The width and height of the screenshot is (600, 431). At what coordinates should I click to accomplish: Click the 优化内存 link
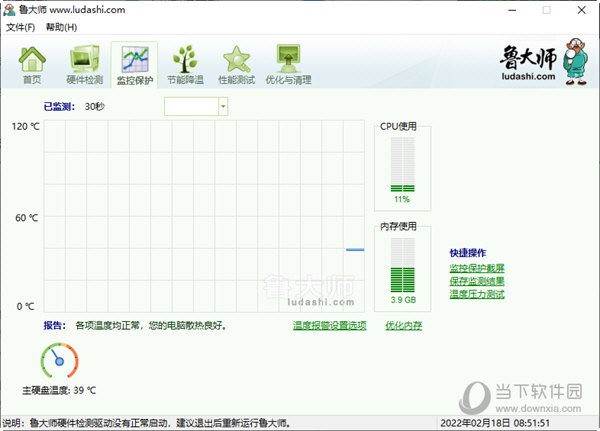coord(404,325)
